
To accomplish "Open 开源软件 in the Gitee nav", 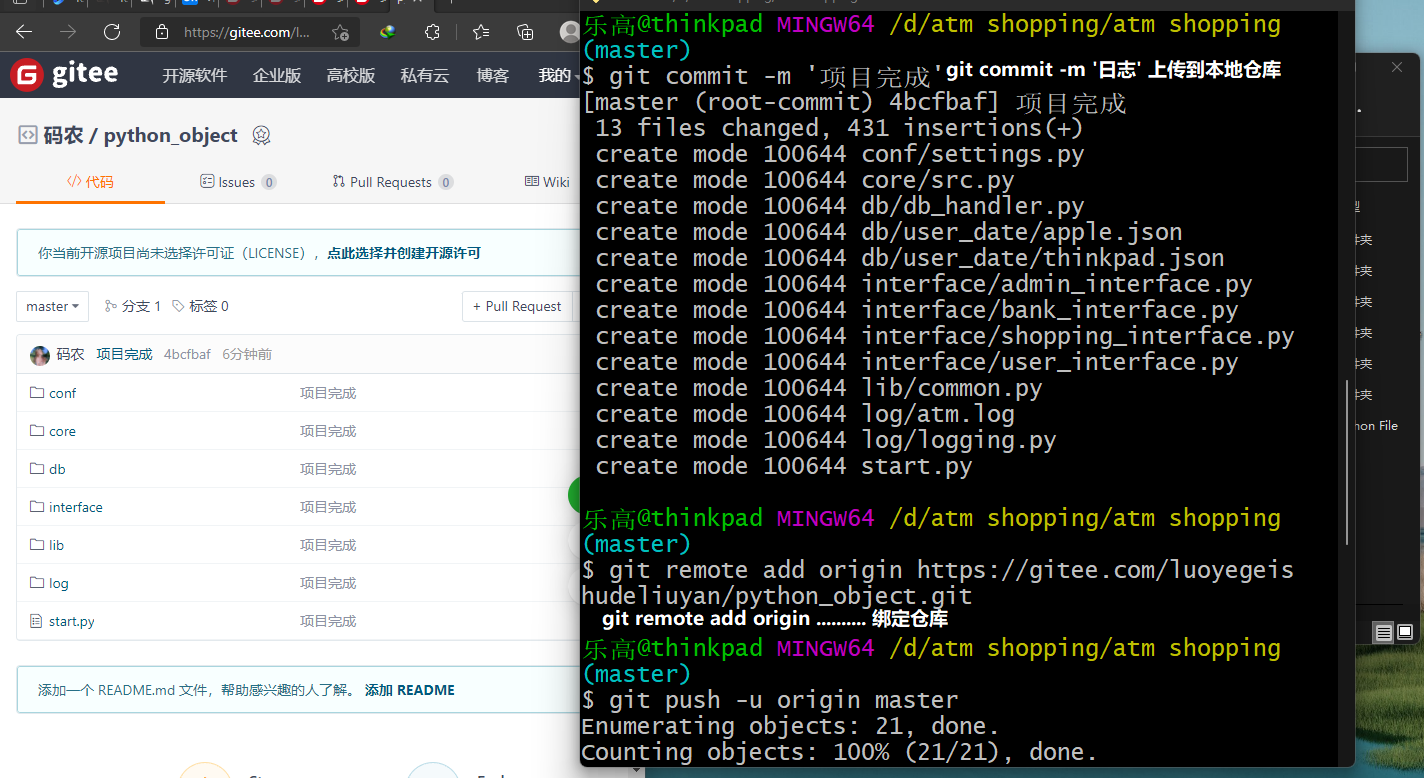I will coord(195,75).
